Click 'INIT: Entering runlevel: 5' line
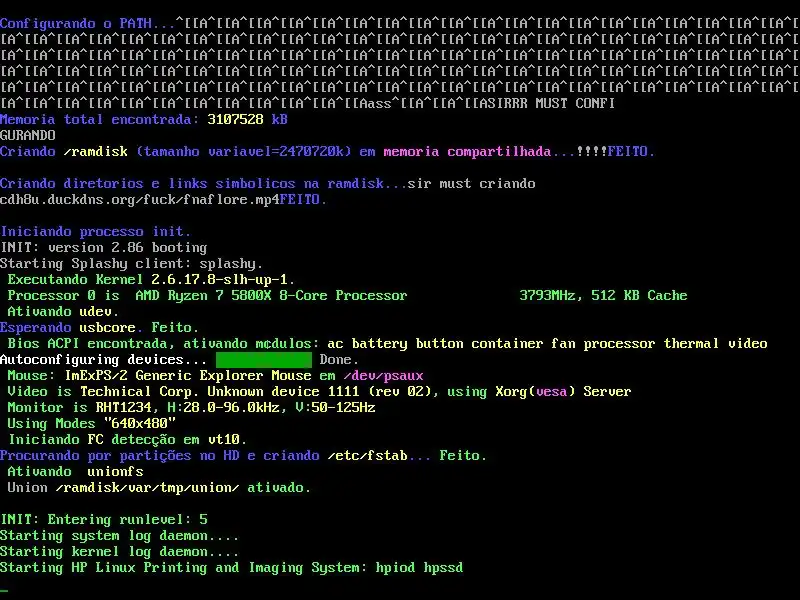Screen dimensions: 800x600 (104, 519)
